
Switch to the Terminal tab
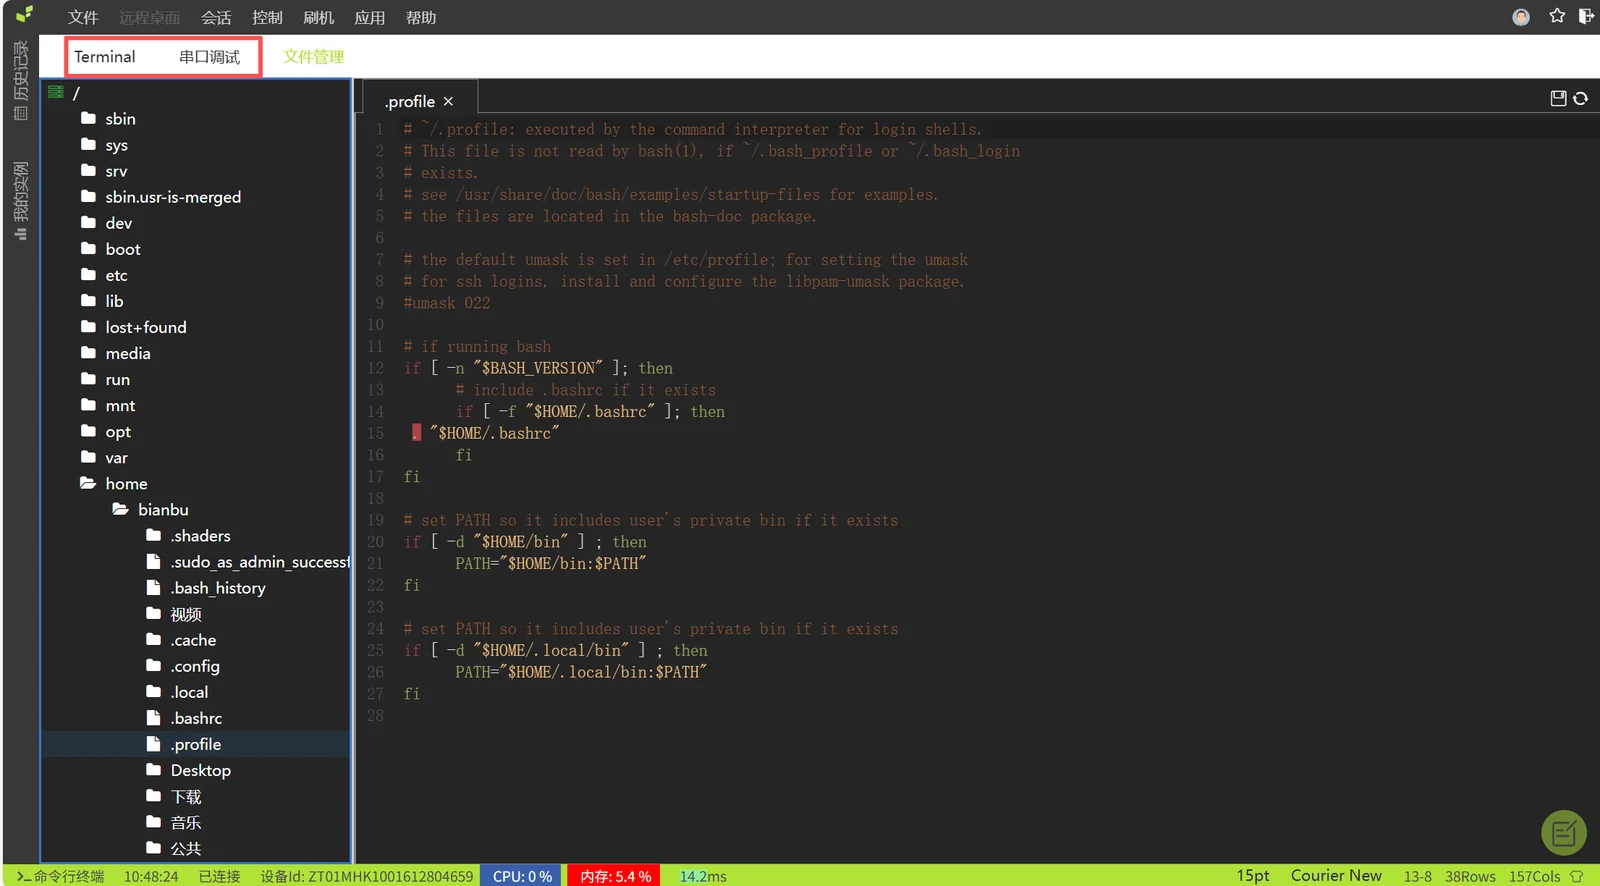coord(105,57)
